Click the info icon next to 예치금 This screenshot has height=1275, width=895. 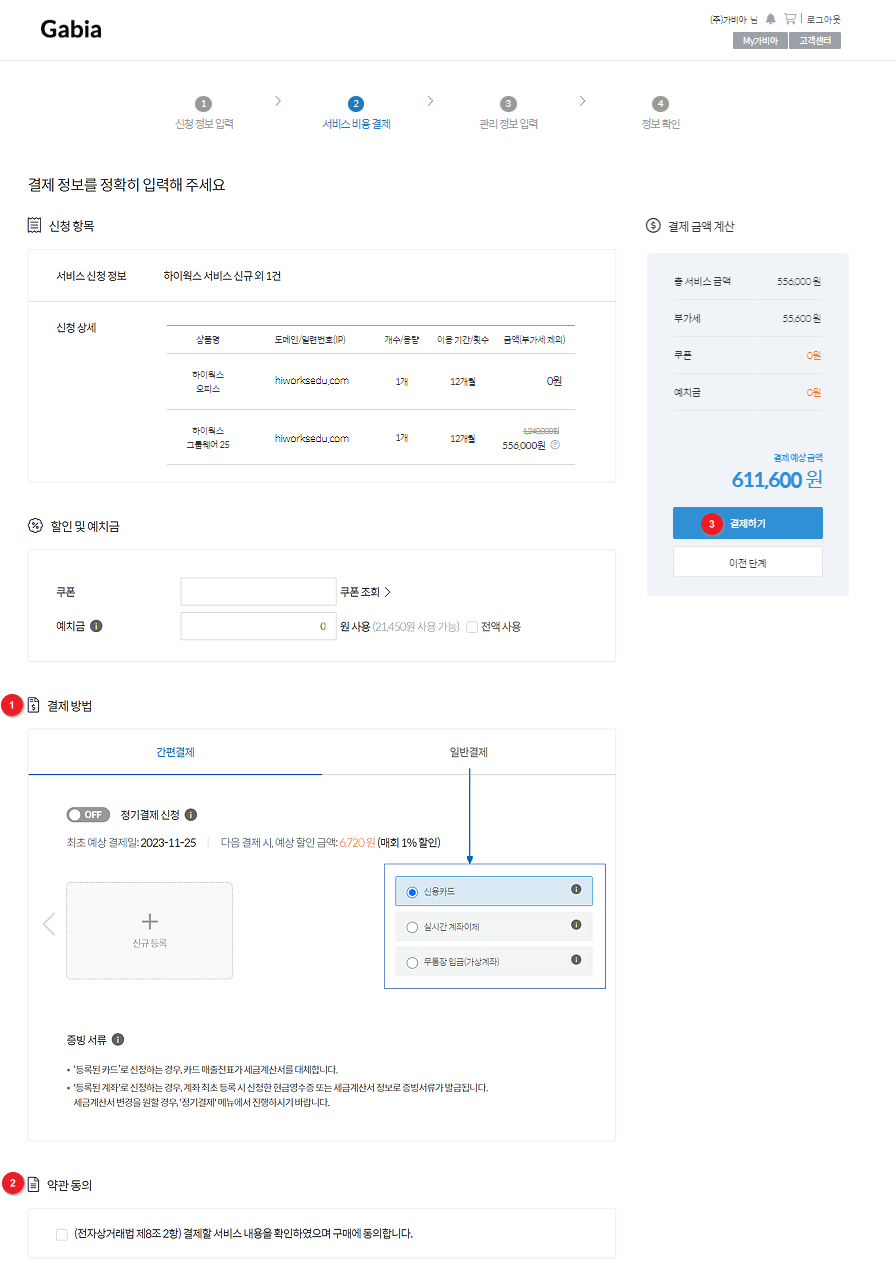(97, 627)
